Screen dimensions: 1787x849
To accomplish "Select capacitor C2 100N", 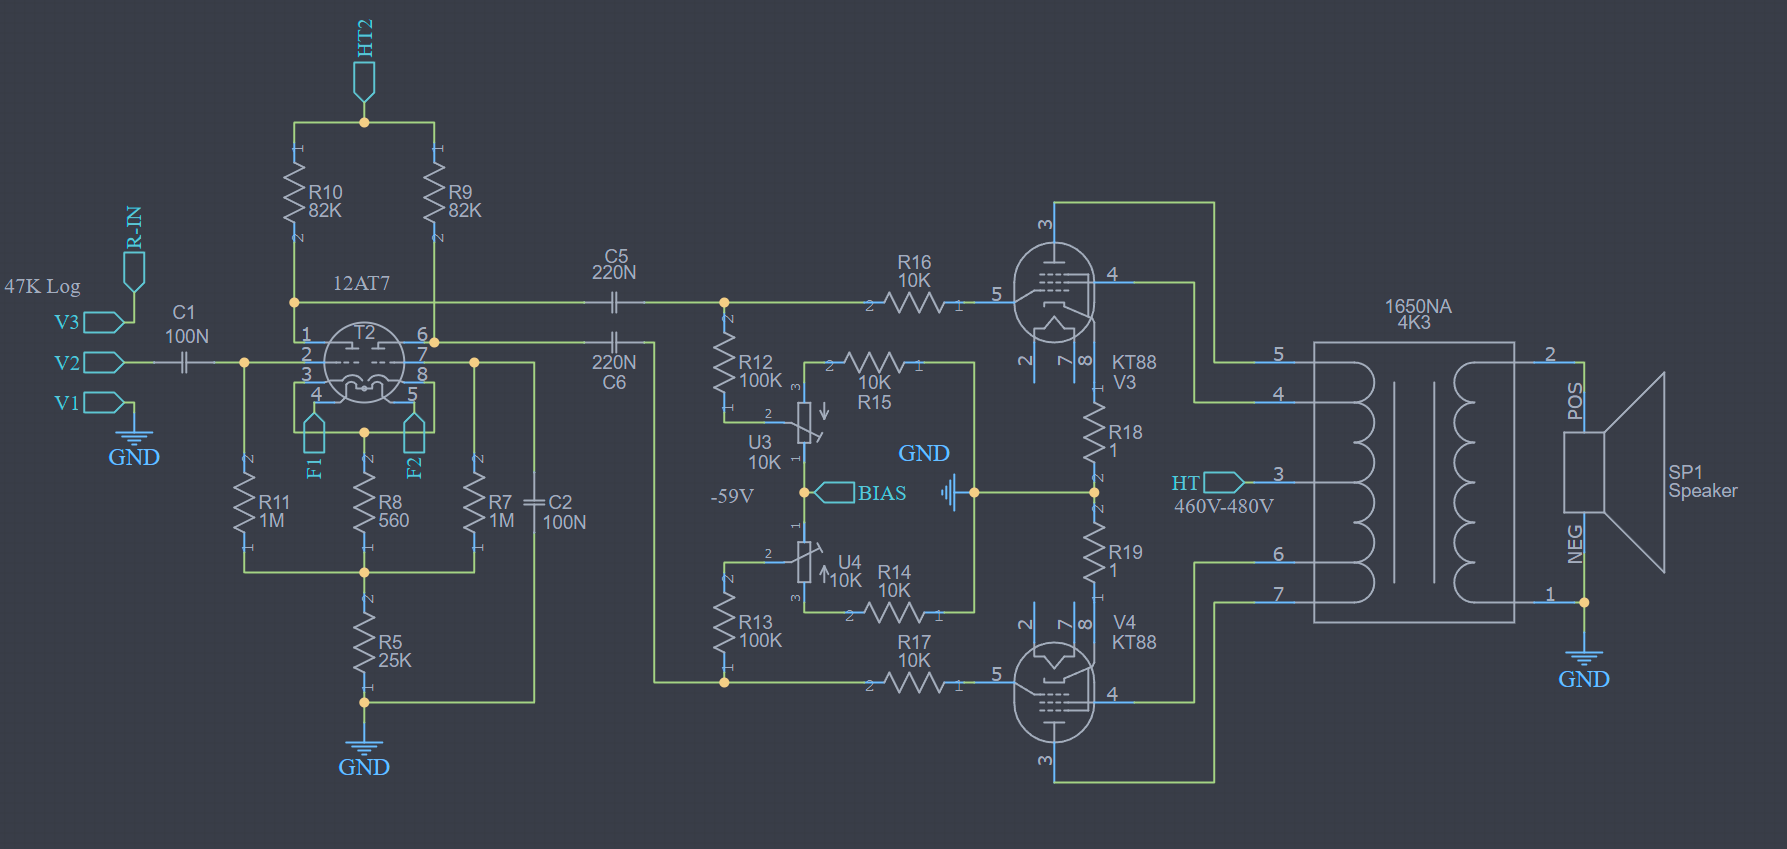I will point(534,502).
